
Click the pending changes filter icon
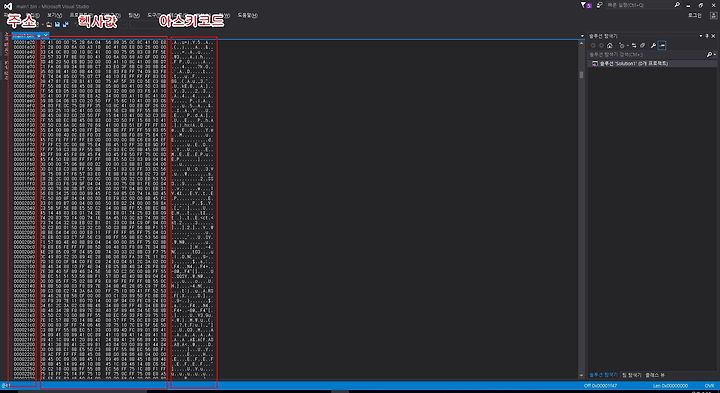622,45
